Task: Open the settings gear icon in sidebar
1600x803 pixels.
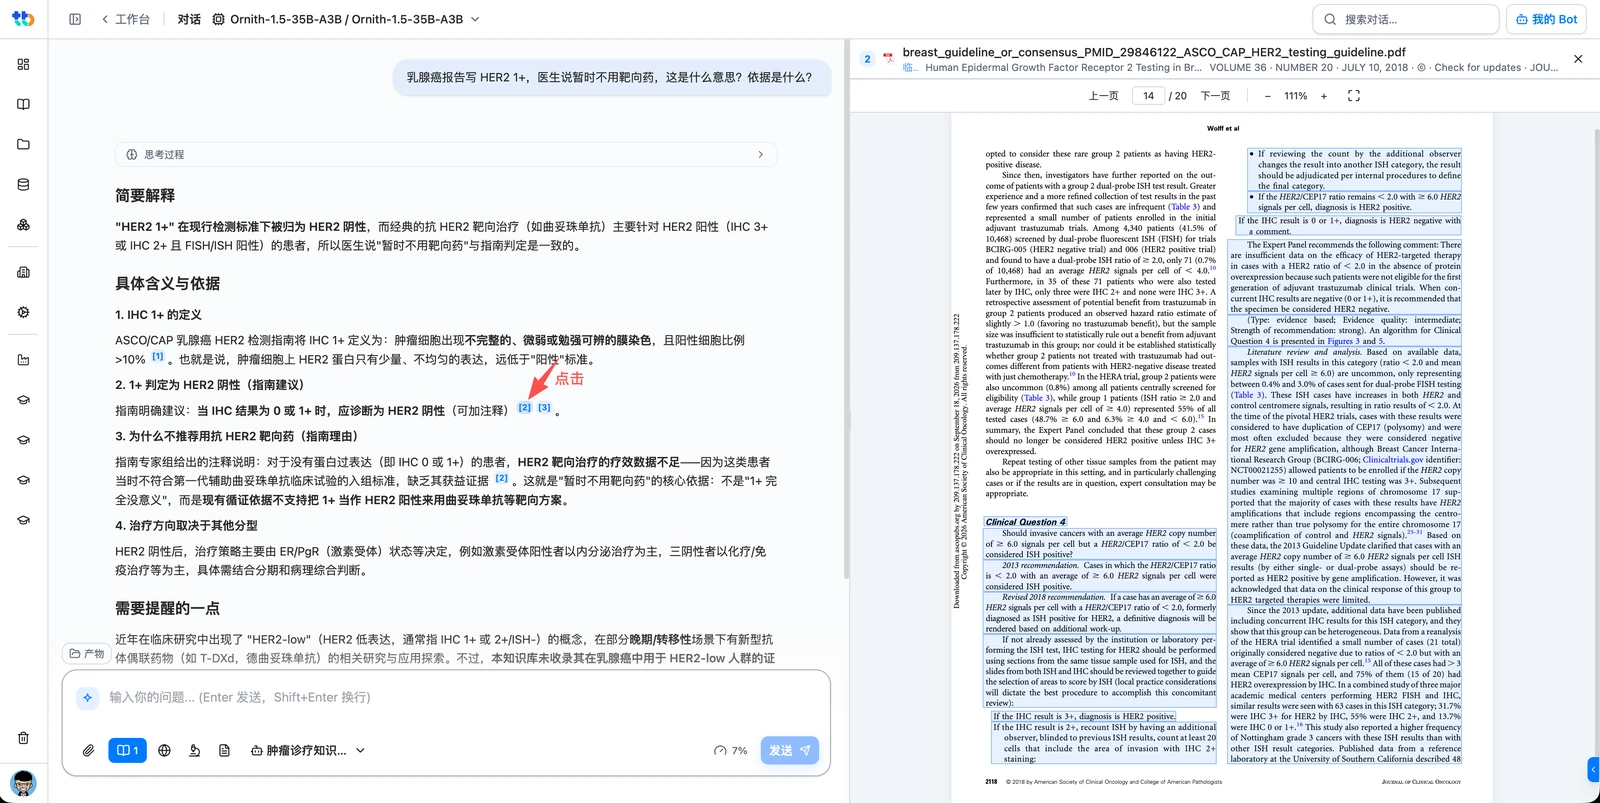Action: [23, 312]
